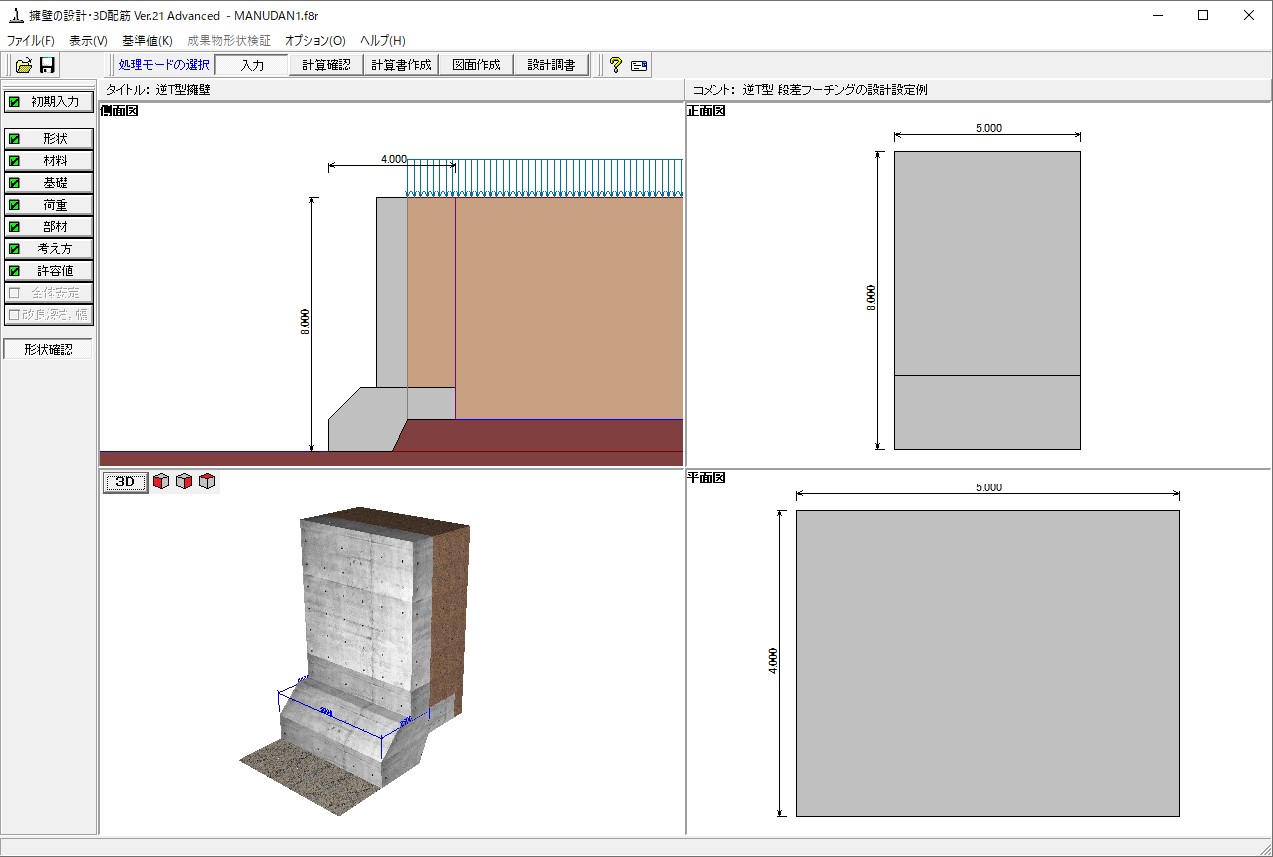Expand the 基準値(K) menu

point(147,41)
